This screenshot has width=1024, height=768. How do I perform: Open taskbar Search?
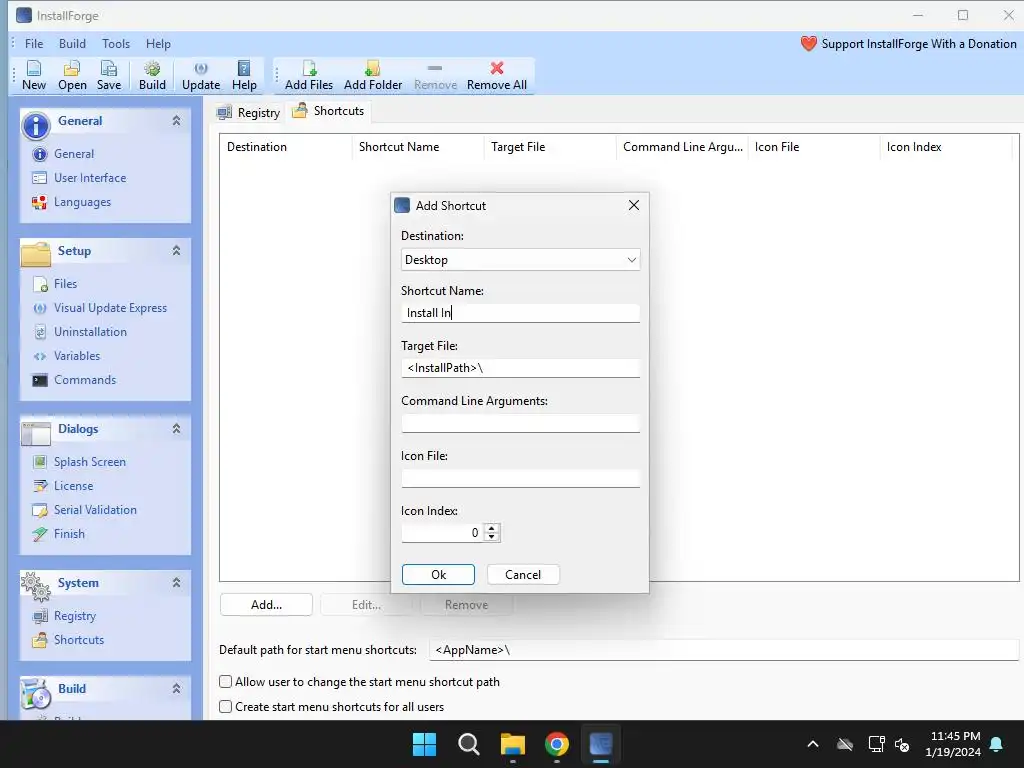[x=469, y=744]
